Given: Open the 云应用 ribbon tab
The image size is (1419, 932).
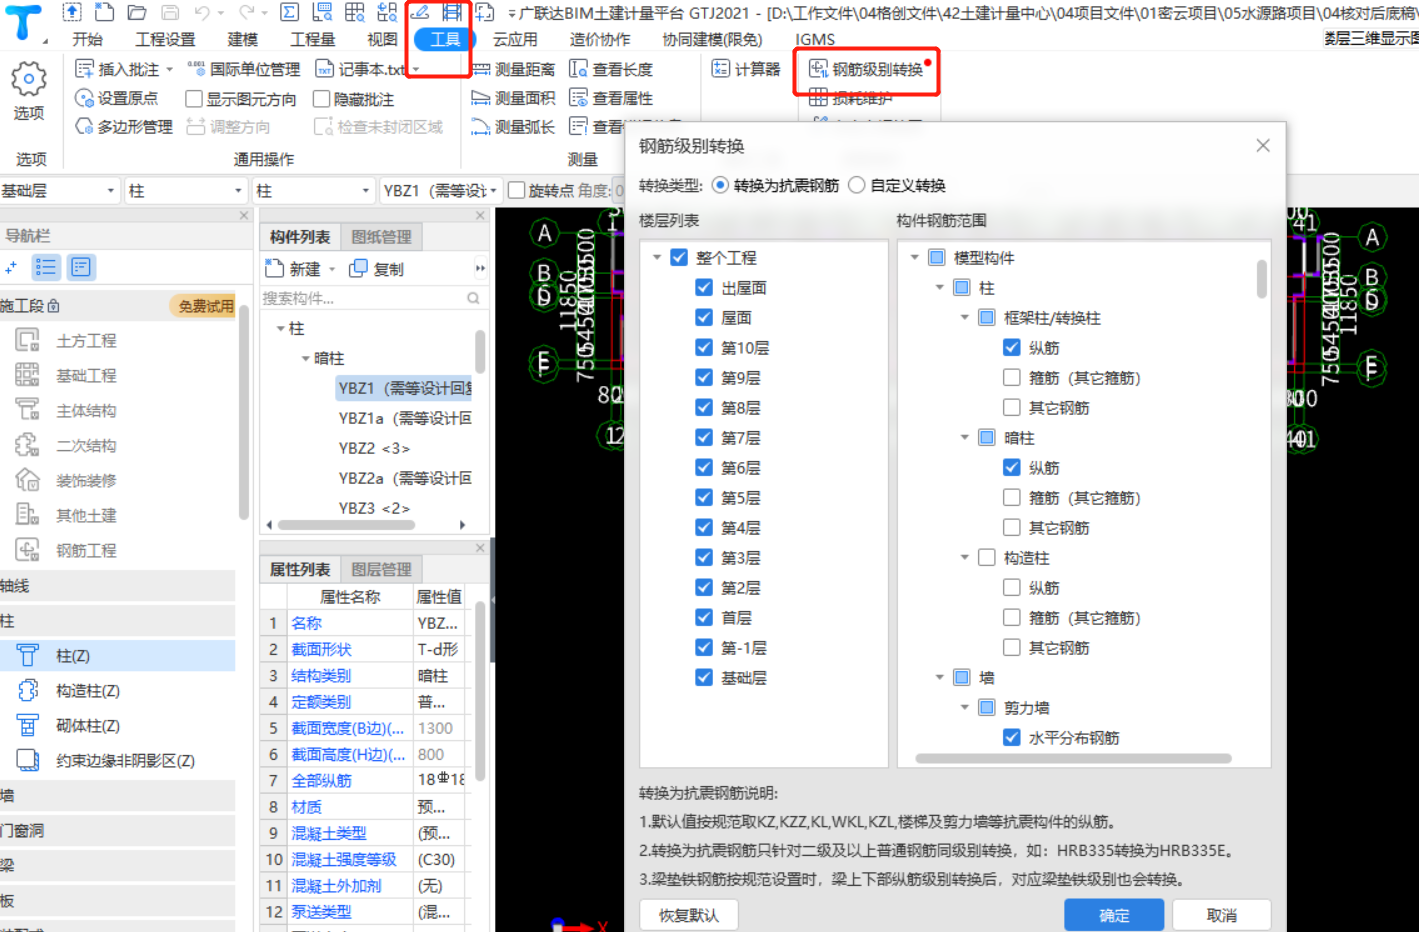Looking at the screenshot, I should (515, 39).
